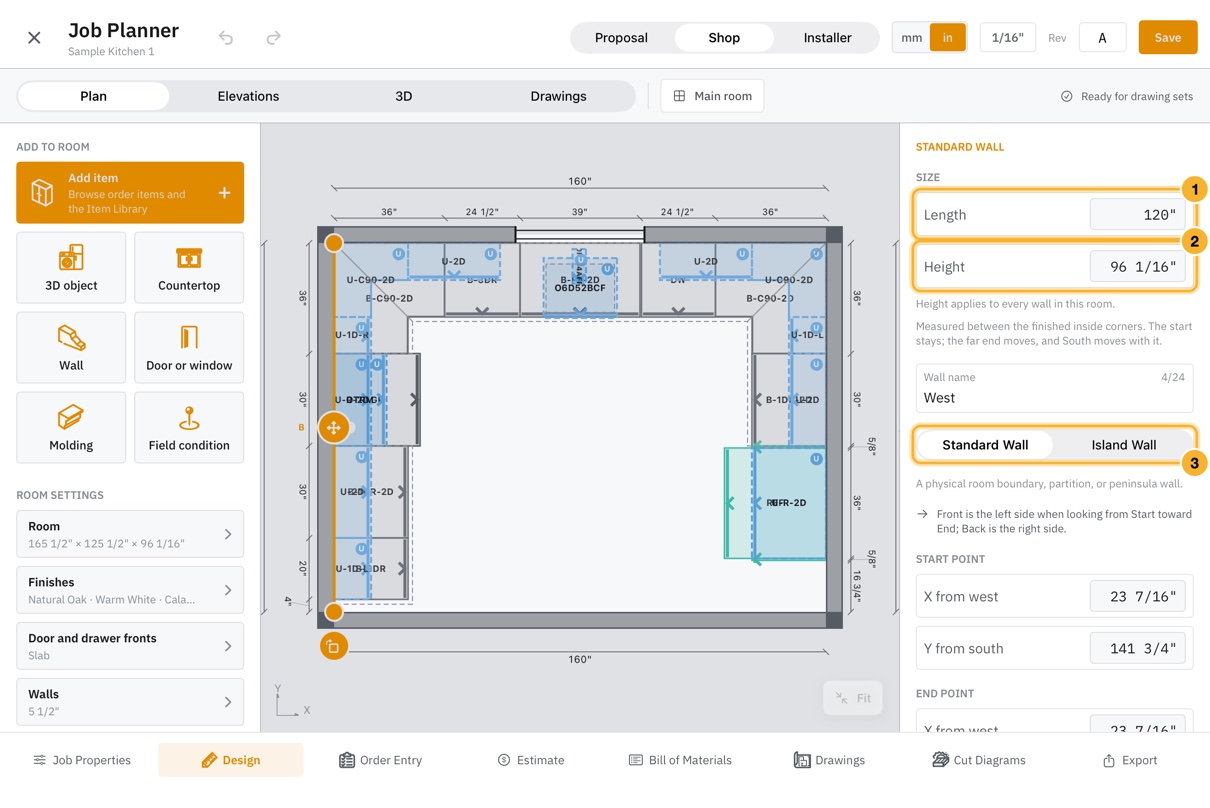The height and width of the screenshot is (808, 1210).
Task: Click the Add item button
Action: 130,193
